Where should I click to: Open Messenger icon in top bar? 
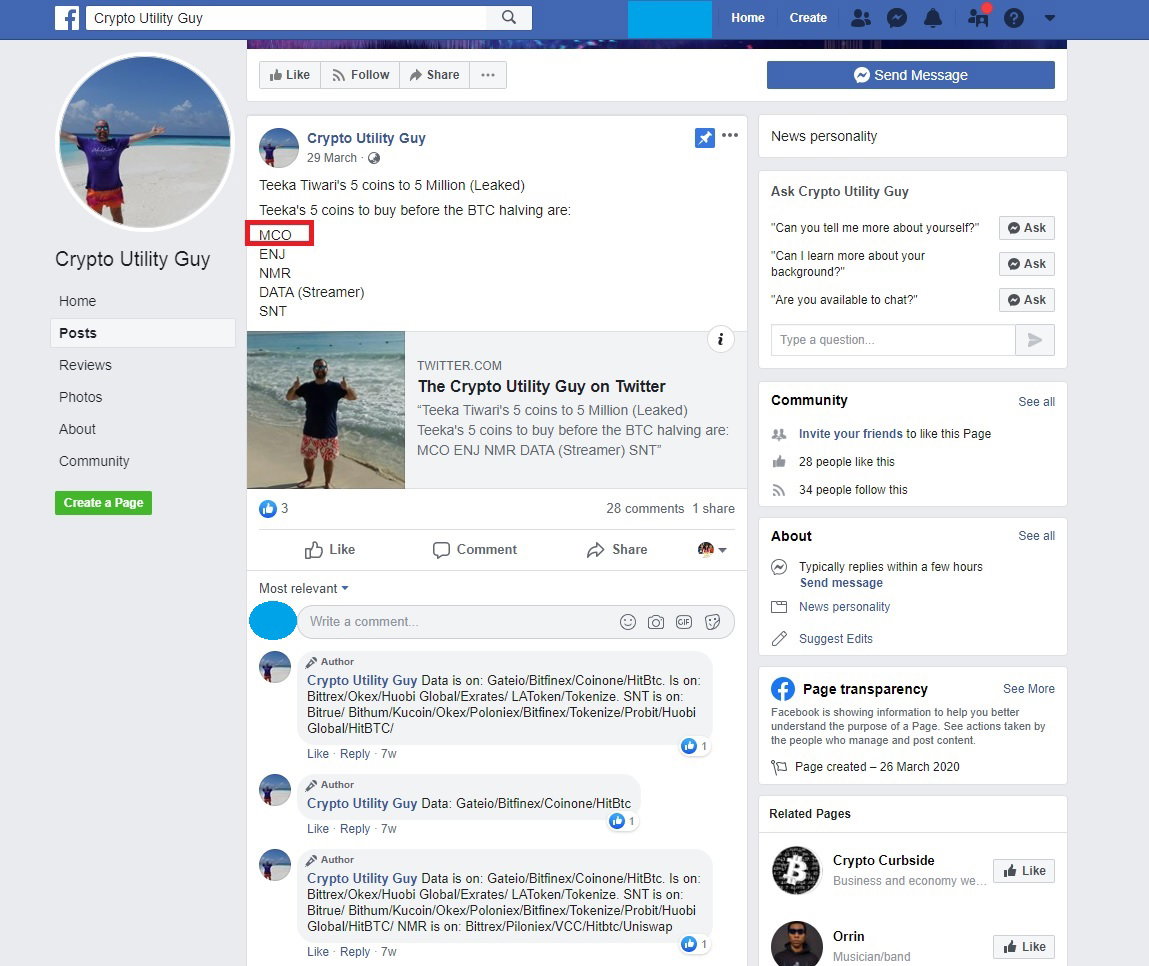point(897,18)
